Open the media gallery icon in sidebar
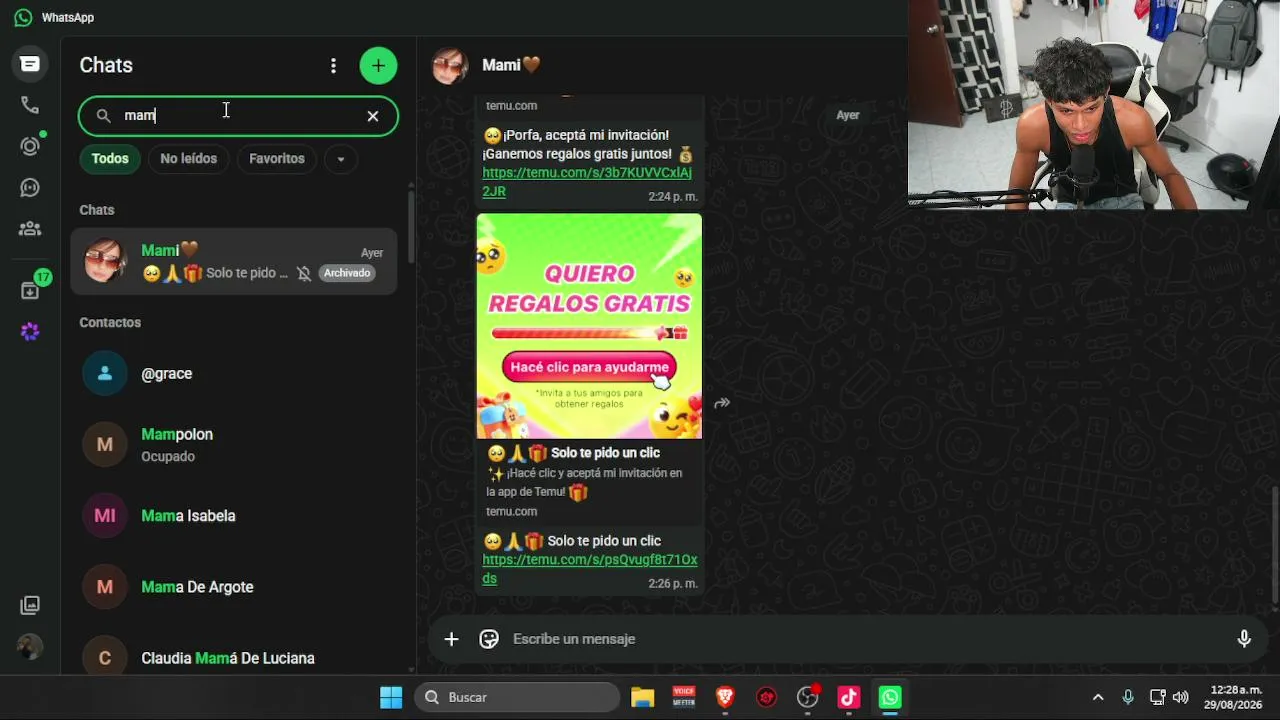 click(x=30, y=605)
